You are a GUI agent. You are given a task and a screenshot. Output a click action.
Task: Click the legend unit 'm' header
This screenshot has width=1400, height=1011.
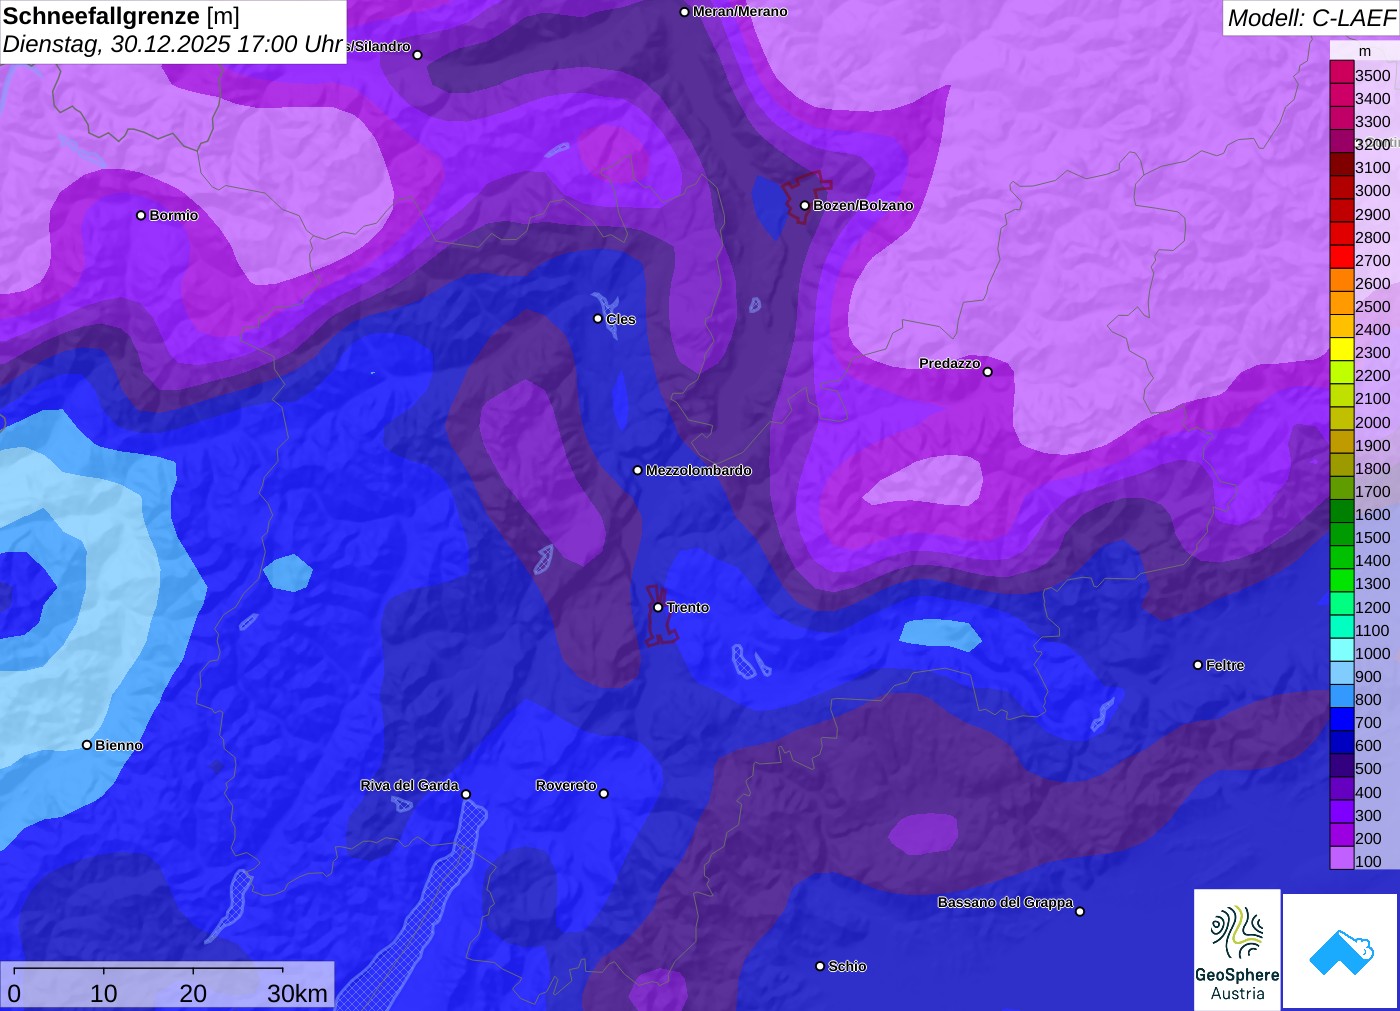[x=1365, y=51]
